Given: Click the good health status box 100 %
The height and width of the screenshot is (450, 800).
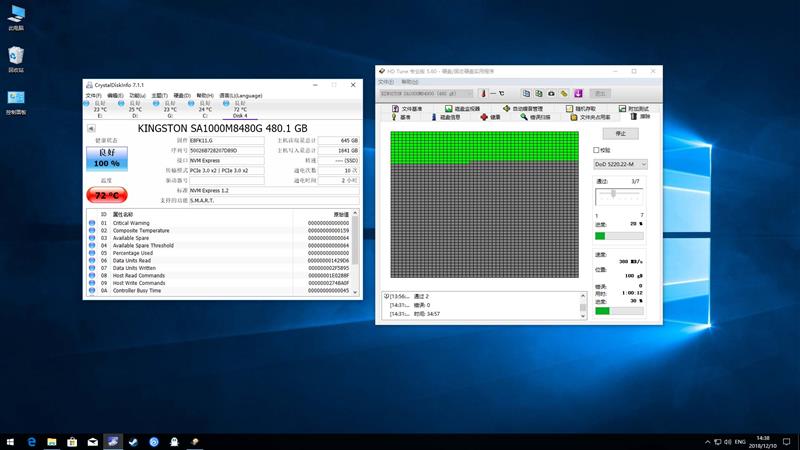Looking at the screenshot, I should (107, 158).
